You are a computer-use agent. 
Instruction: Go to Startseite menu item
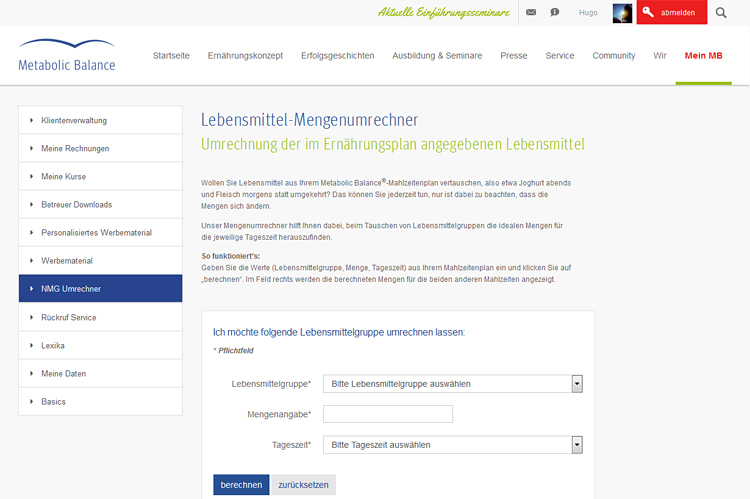pos(171,55)
